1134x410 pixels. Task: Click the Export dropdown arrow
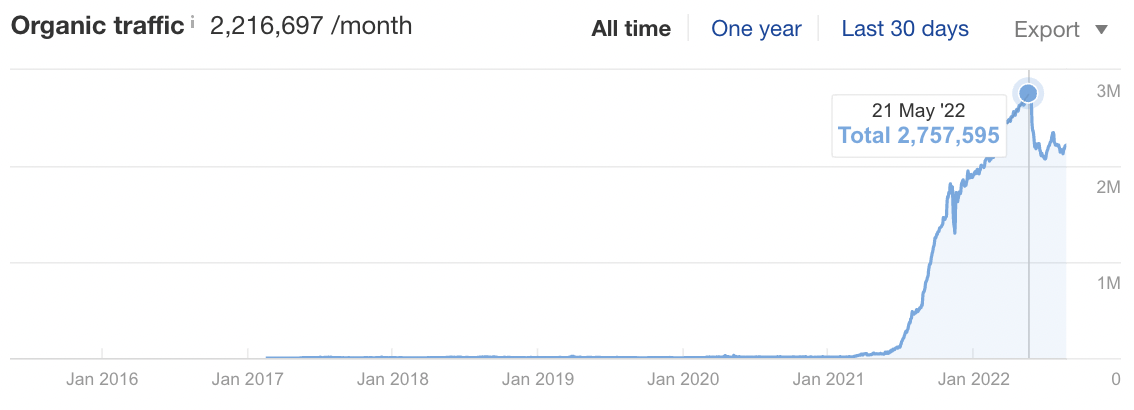[x=1101, y=30]
